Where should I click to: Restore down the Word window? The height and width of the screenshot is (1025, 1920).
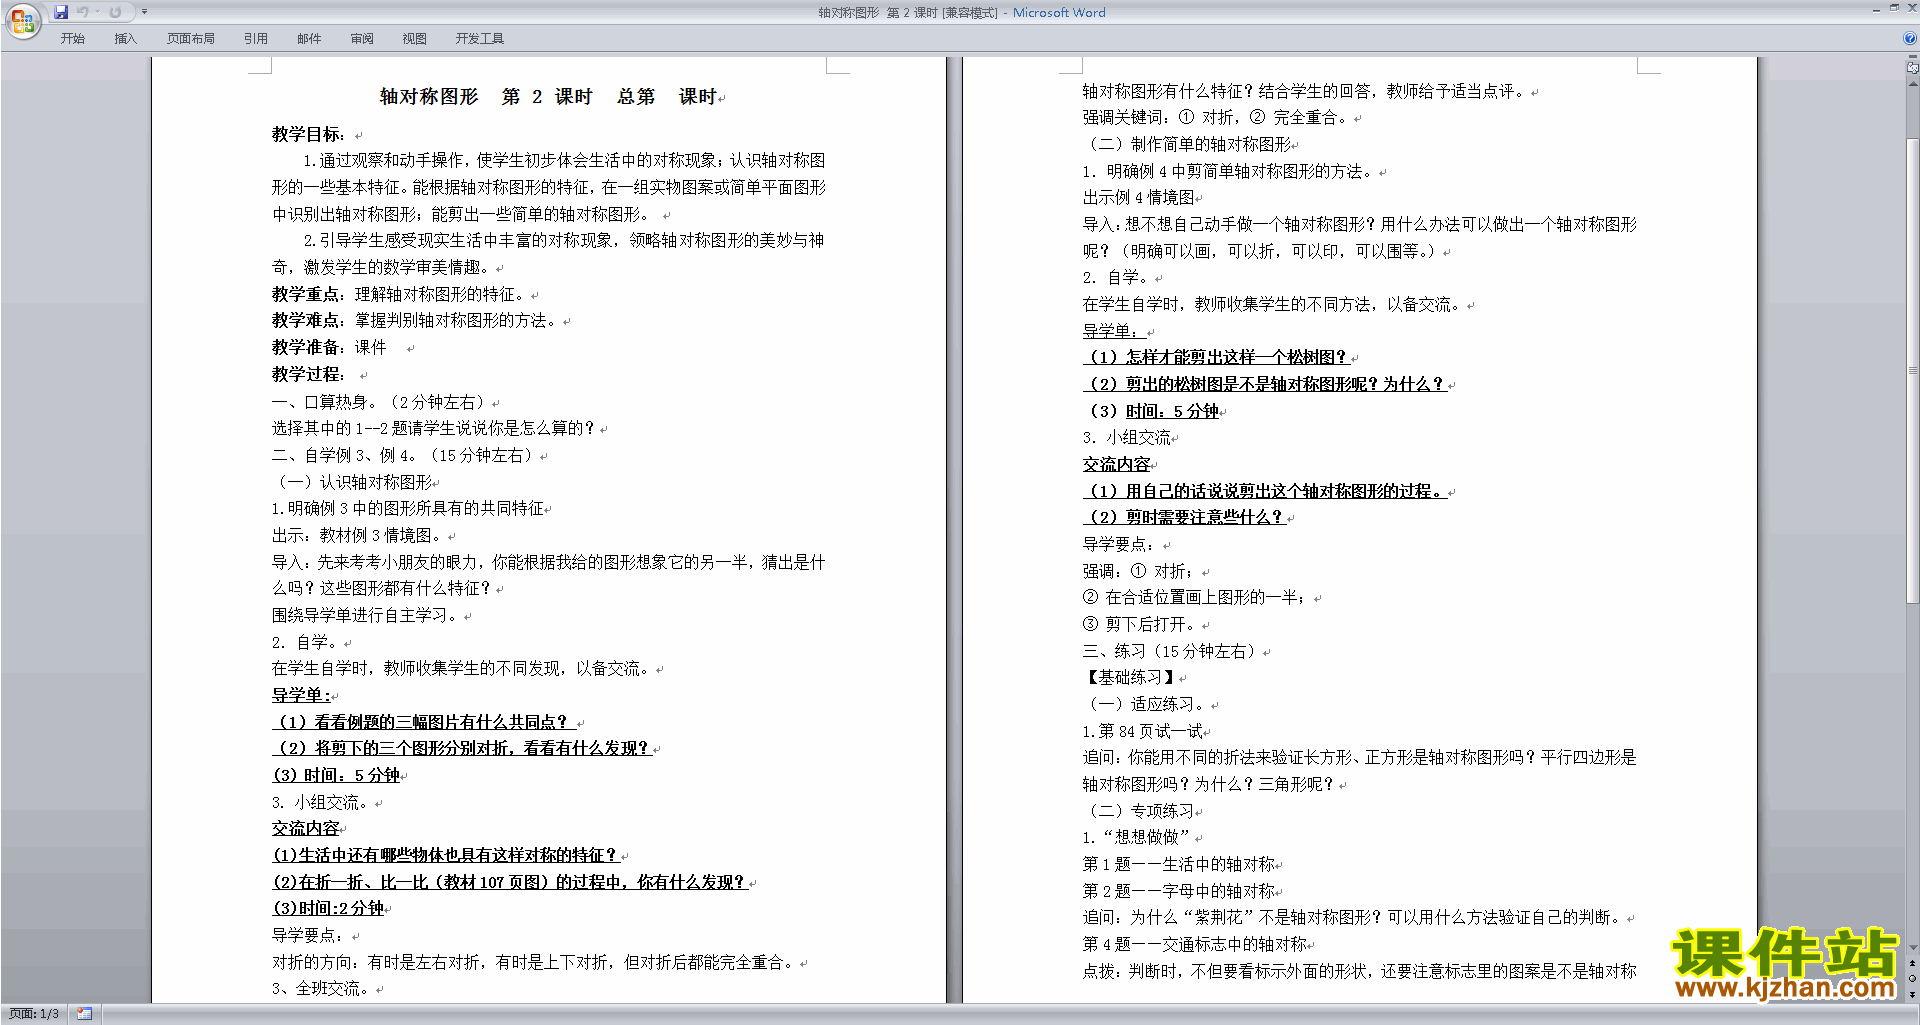click(x=1894, y=8)
